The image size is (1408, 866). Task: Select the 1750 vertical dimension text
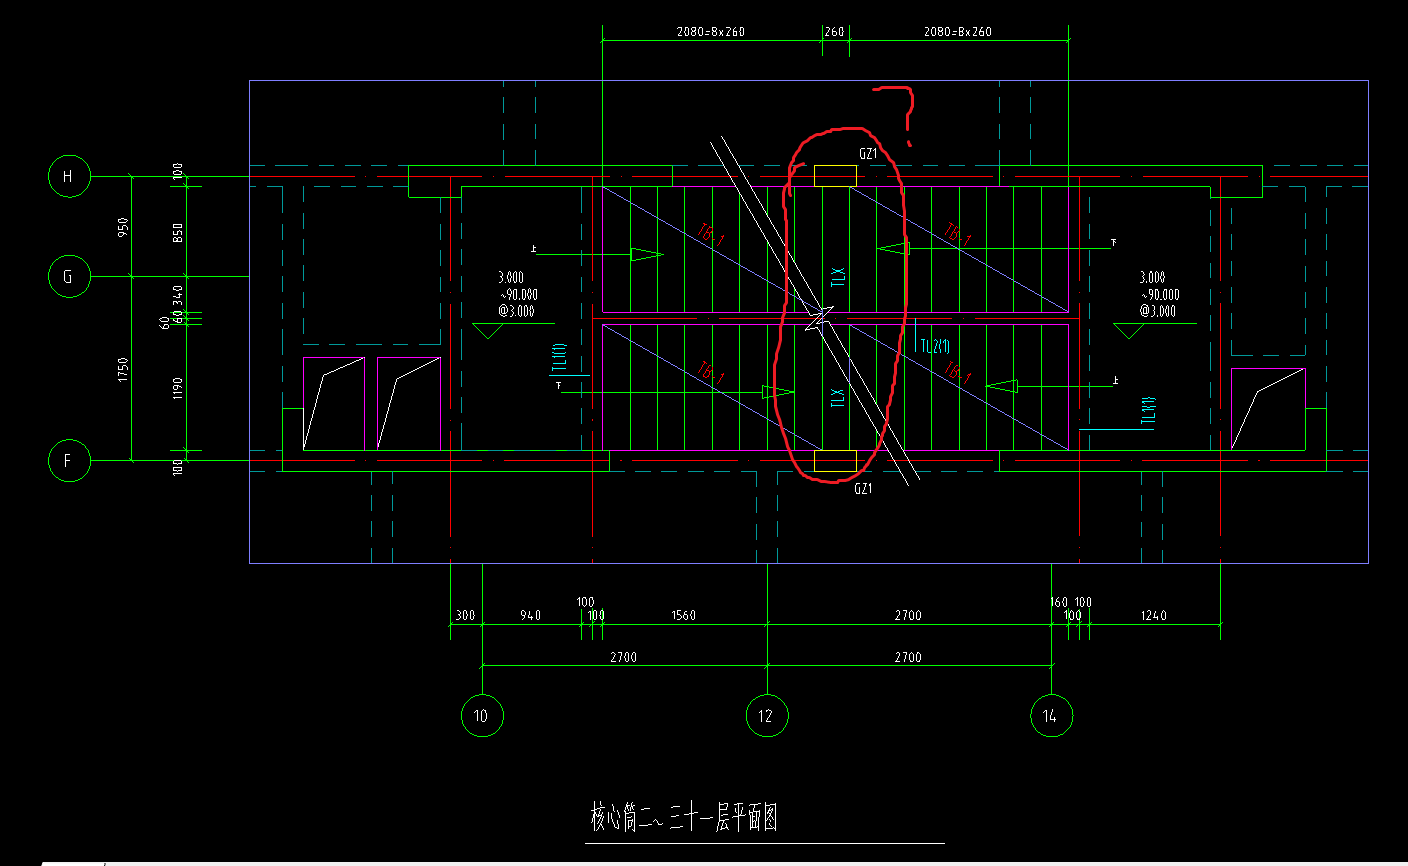123,369
